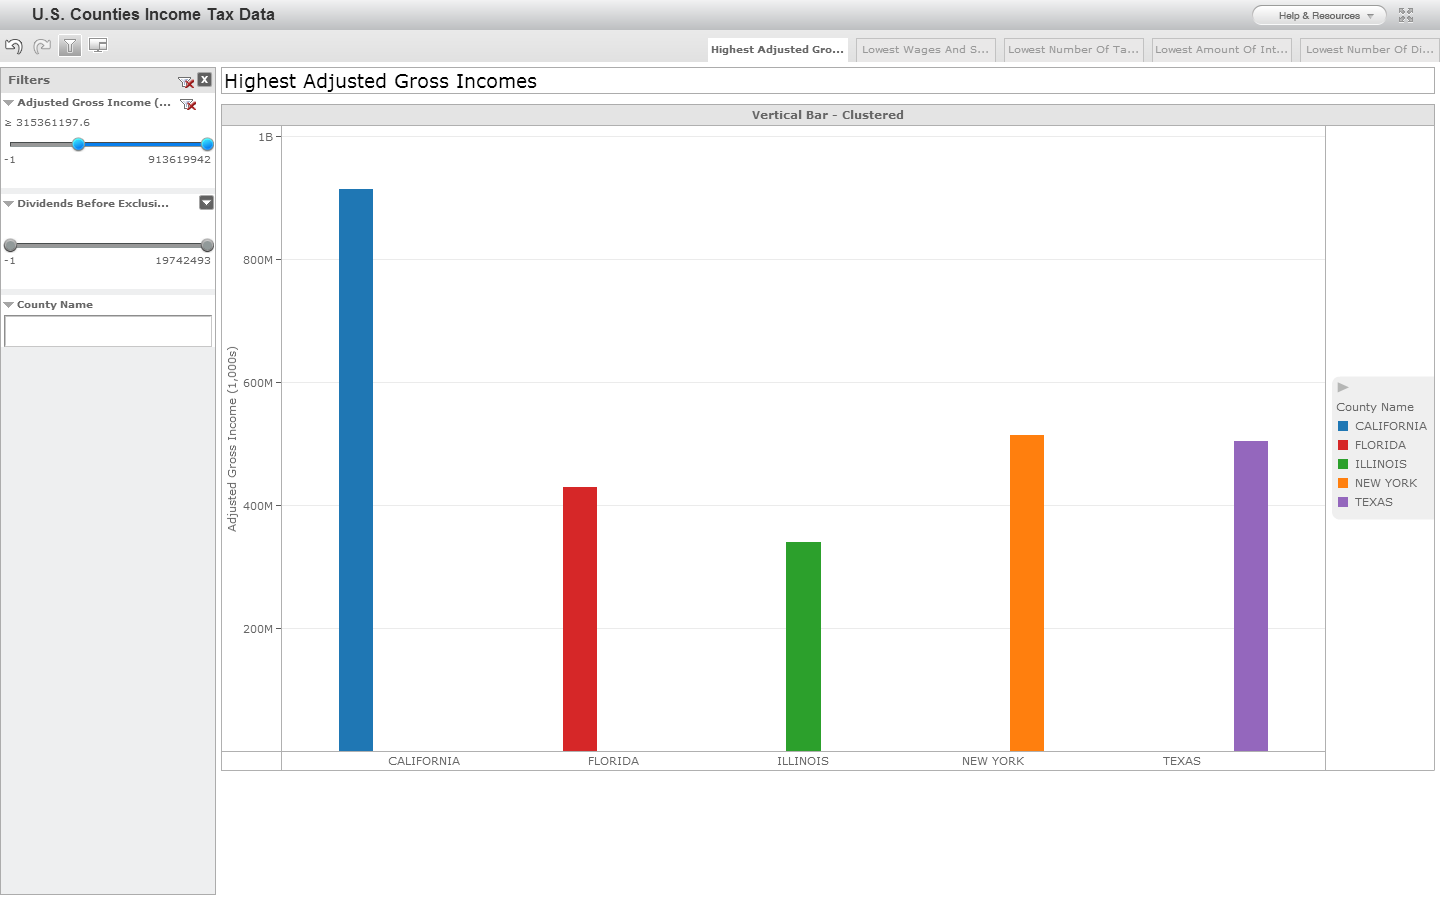Image resolution: width=1440 pixels, height=900 pixels.
Task: Switch to the Lowest Wages And Salaries tab
Action: tap(925, 48)
